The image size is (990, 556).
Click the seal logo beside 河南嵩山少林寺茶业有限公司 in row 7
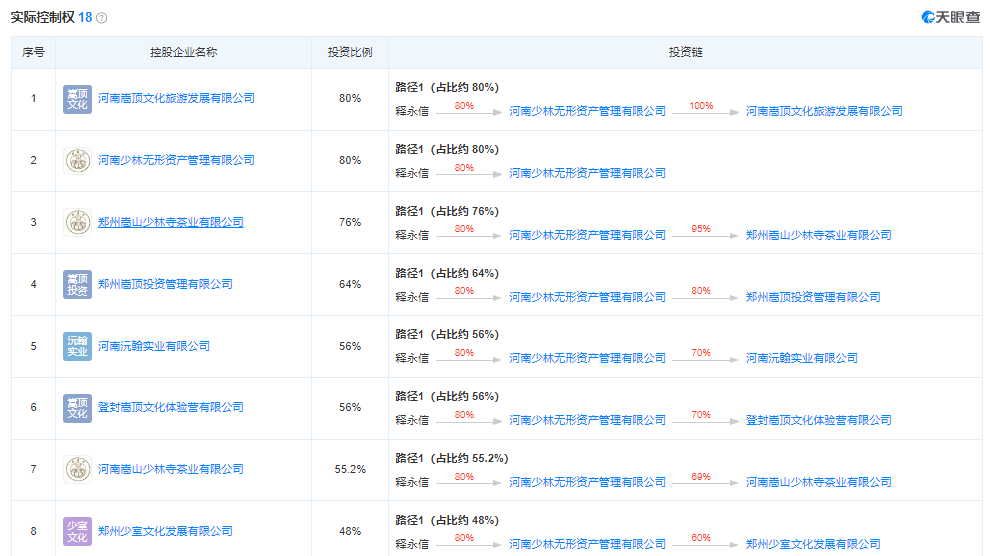pos(77,469)
